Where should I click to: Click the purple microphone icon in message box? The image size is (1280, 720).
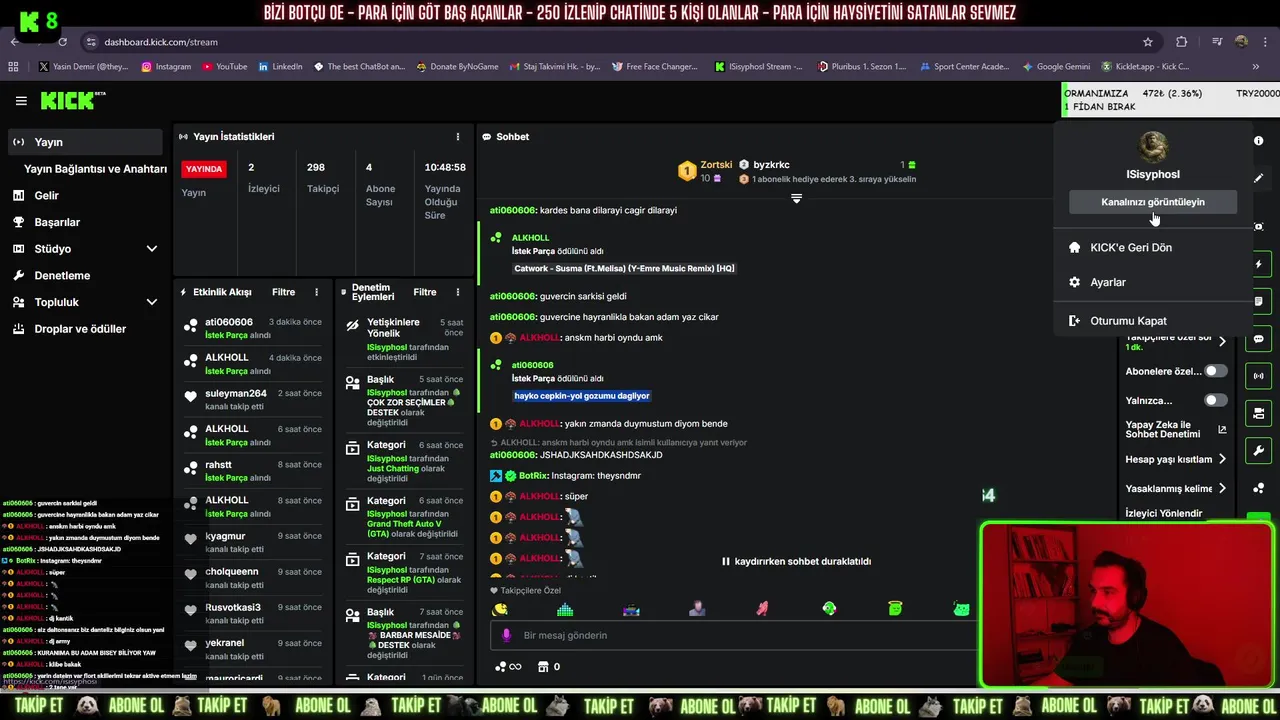coord(506,635)
